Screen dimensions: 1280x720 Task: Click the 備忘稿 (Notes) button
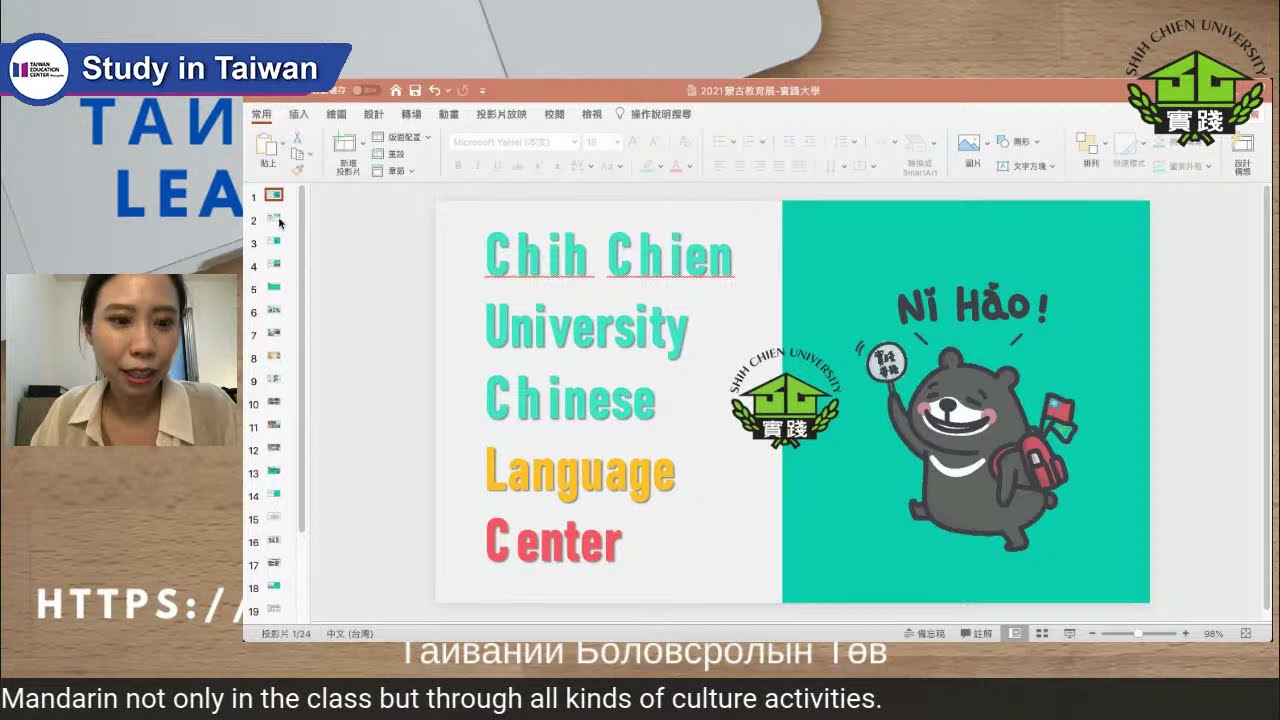tap(924, 634)
